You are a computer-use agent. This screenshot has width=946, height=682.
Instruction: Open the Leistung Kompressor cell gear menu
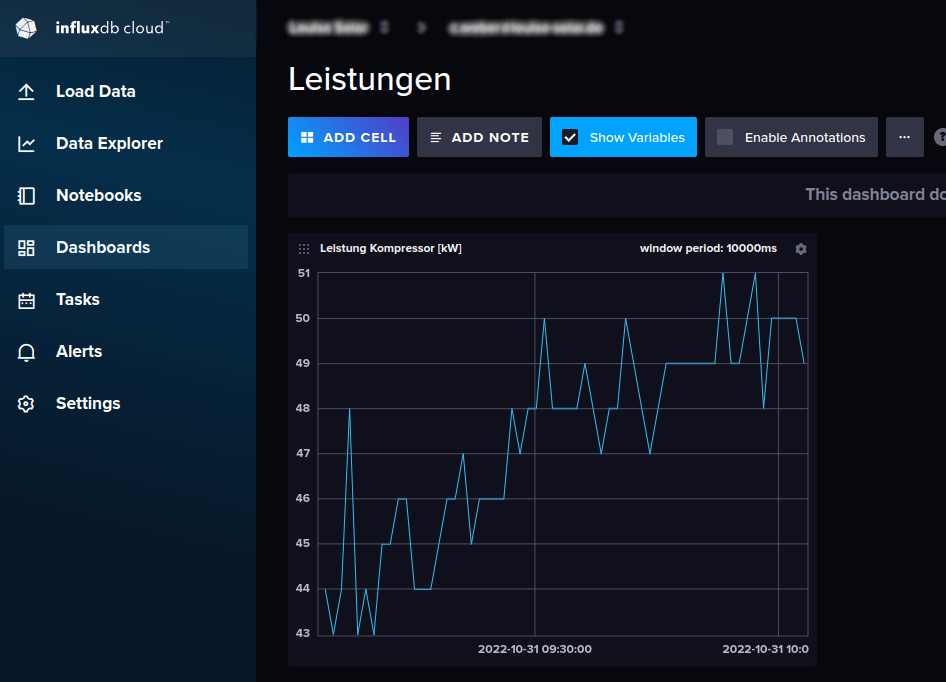[x=801, y=249]
